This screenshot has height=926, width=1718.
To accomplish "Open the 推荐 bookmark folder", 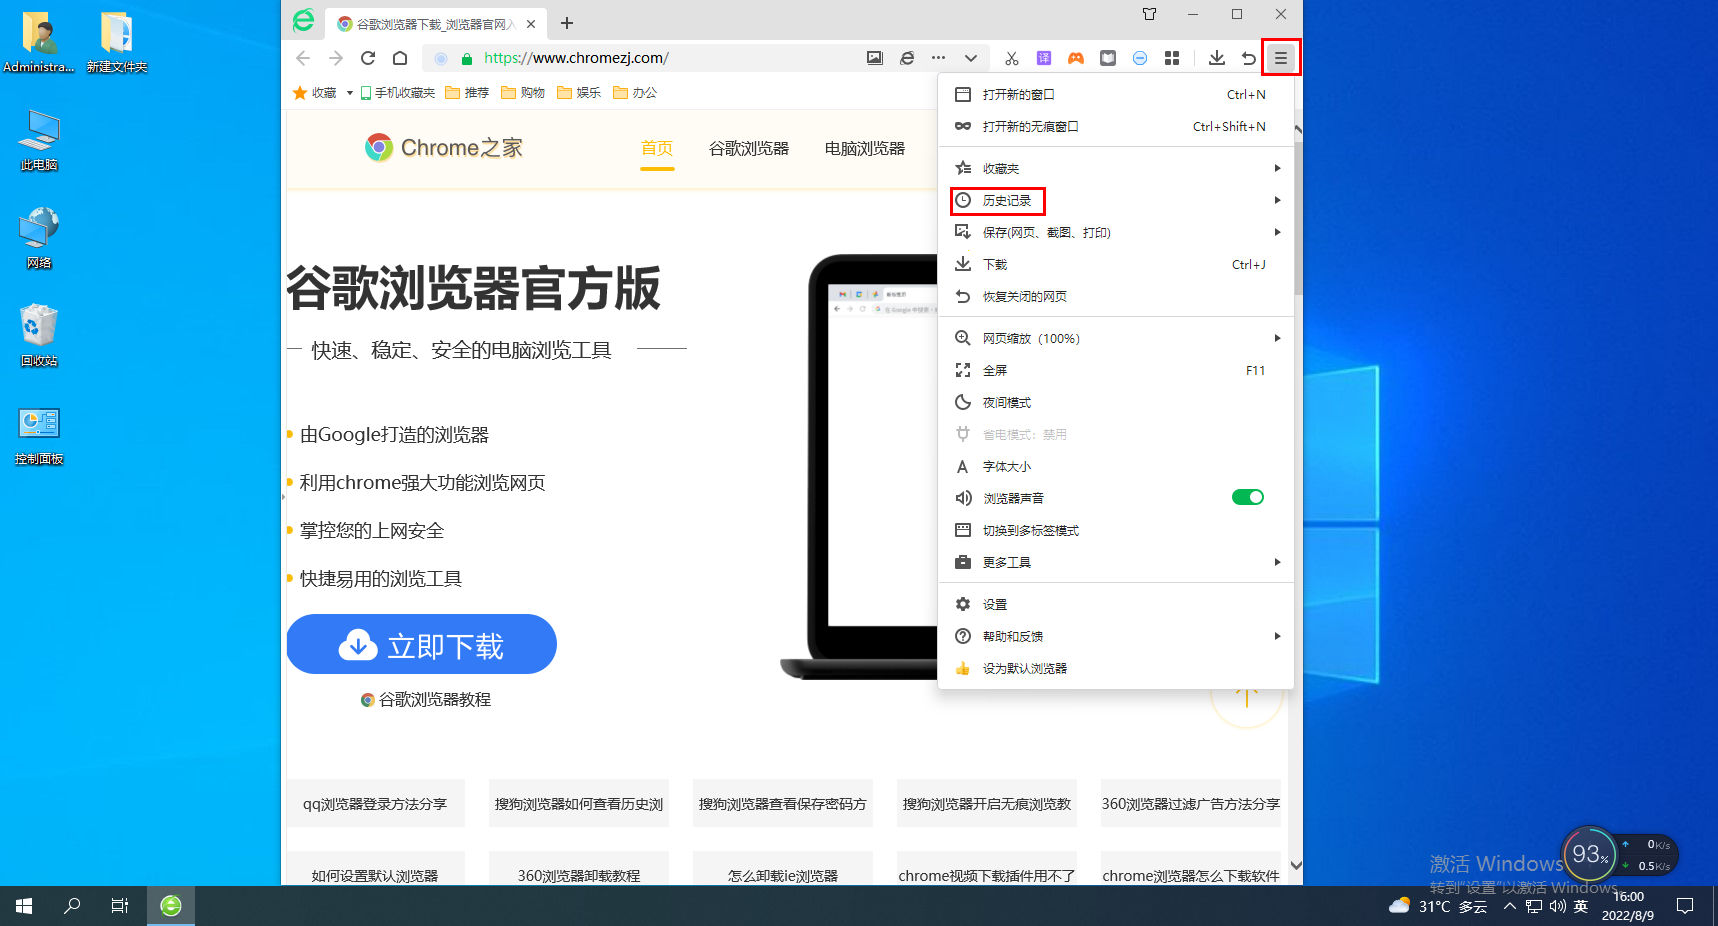I will 467,93.
